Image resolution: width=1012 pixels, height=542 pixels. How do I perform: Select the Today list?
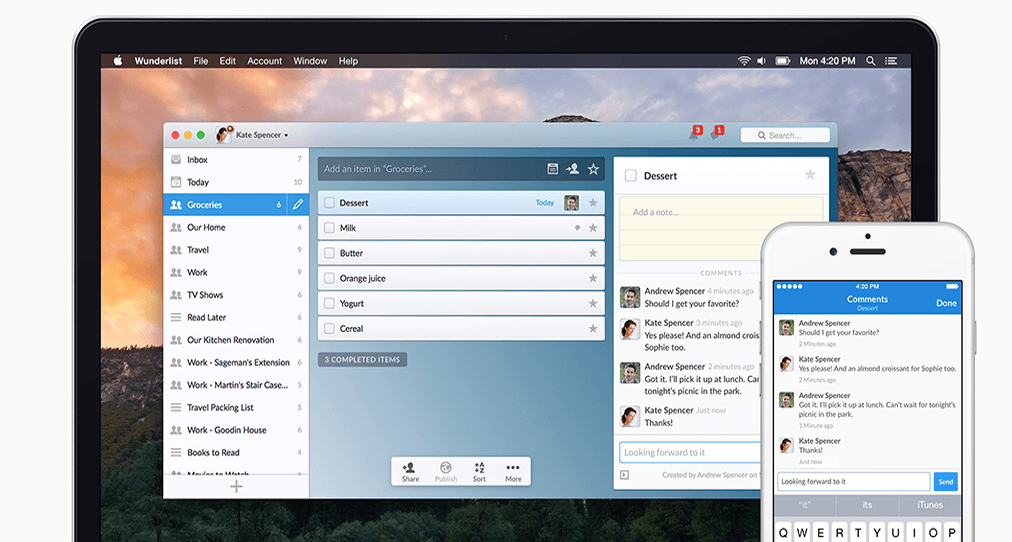(236, 182)
